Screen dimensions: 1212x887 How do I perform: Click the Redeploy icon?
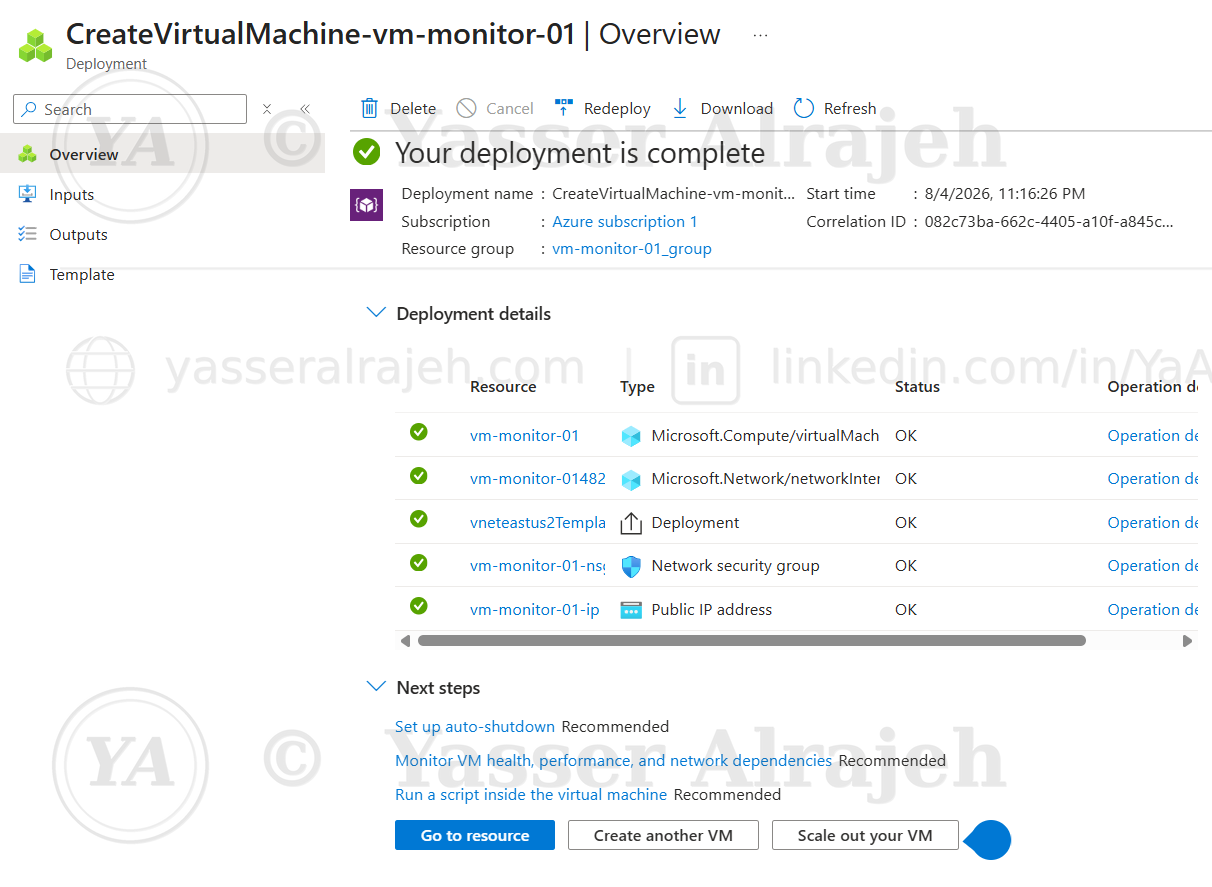564,108
